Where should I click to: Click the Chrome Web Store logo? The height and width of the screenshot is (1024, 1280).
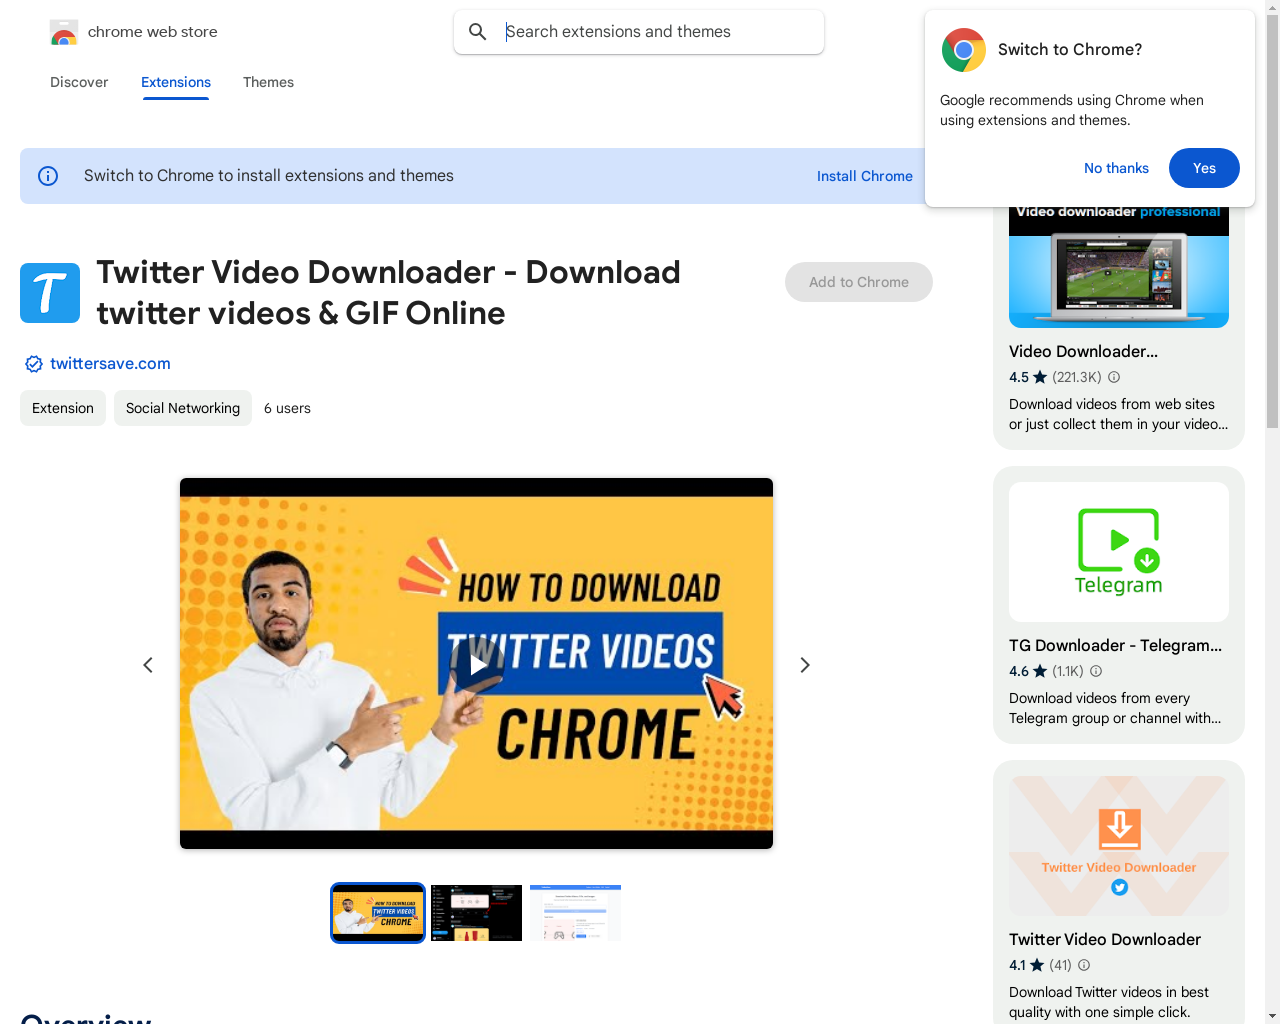64,32
